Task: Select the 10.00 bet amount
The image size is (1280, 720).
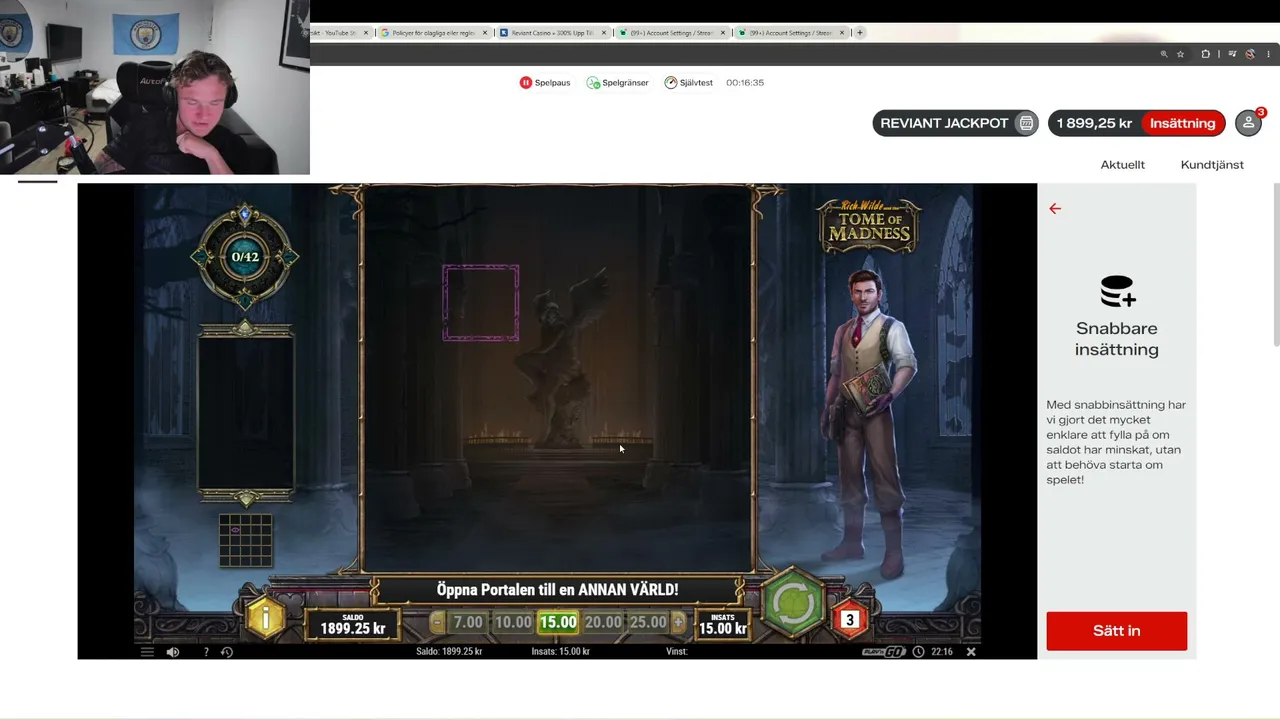Action: [513, 622]
